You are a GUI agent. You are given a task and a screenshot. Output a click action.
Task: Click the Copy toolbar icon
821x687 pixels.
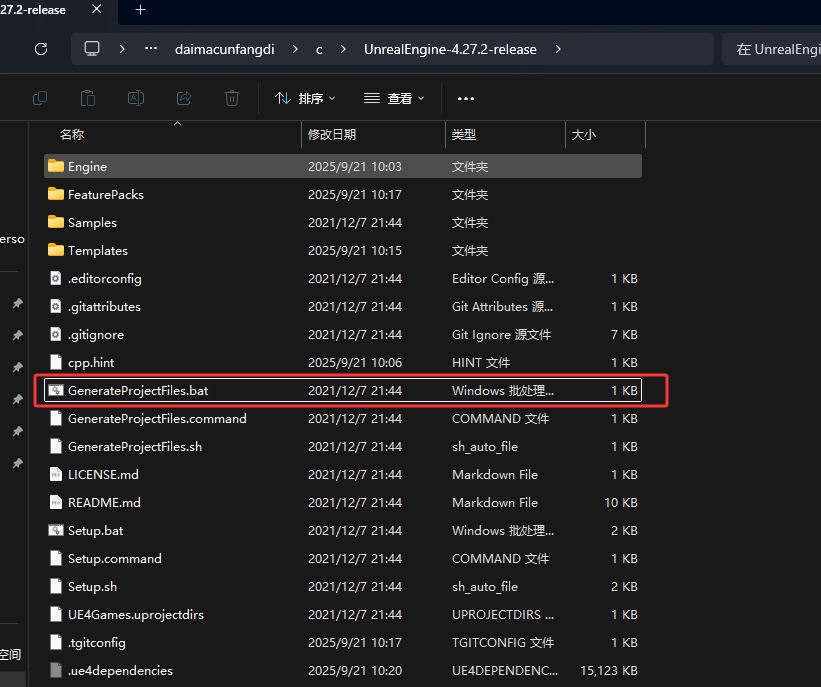click(40, 98)
